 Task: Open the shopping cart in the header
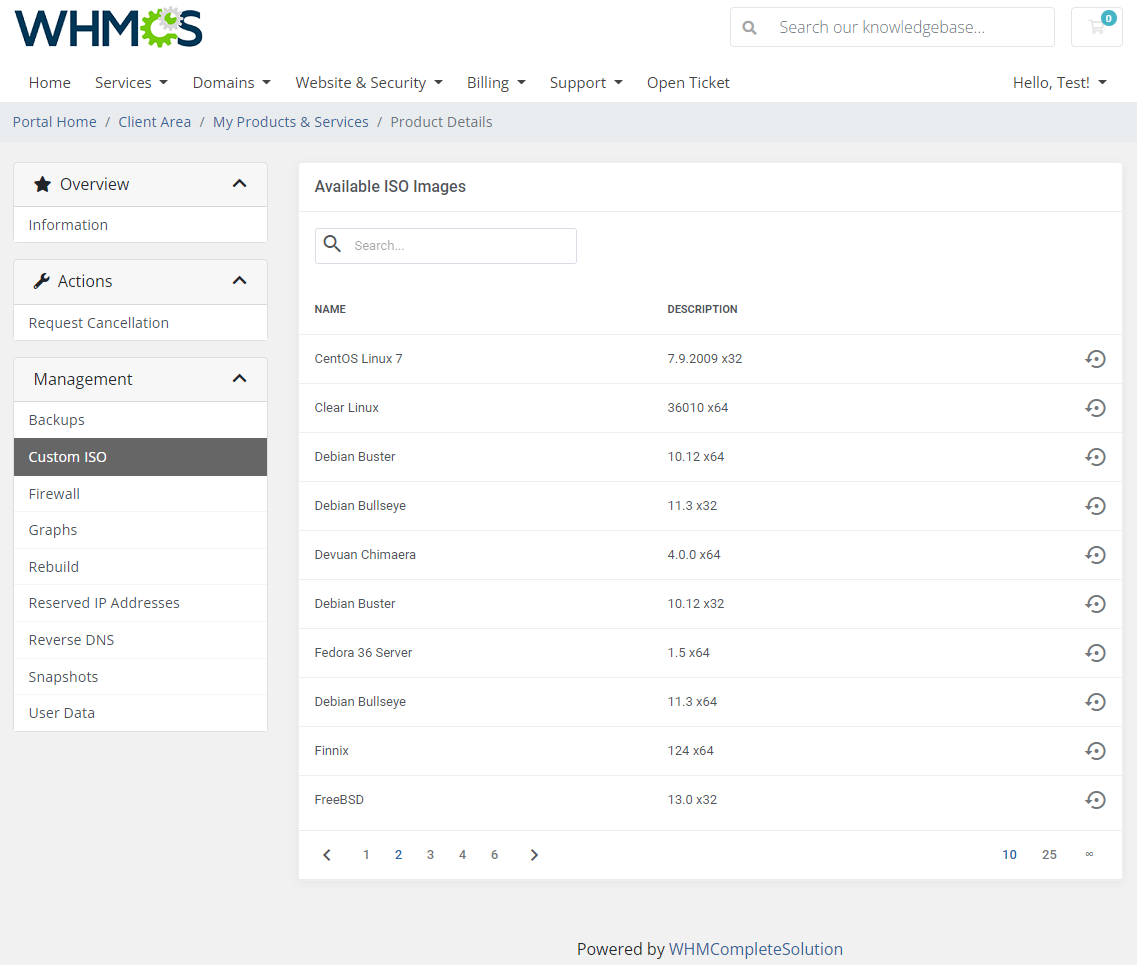[1096, 27]
